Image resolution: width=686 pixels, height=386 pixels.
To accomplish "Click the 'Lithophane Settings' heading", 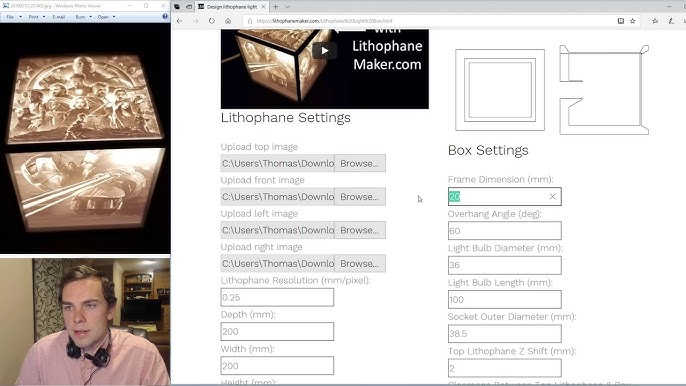I will (286, 118).
